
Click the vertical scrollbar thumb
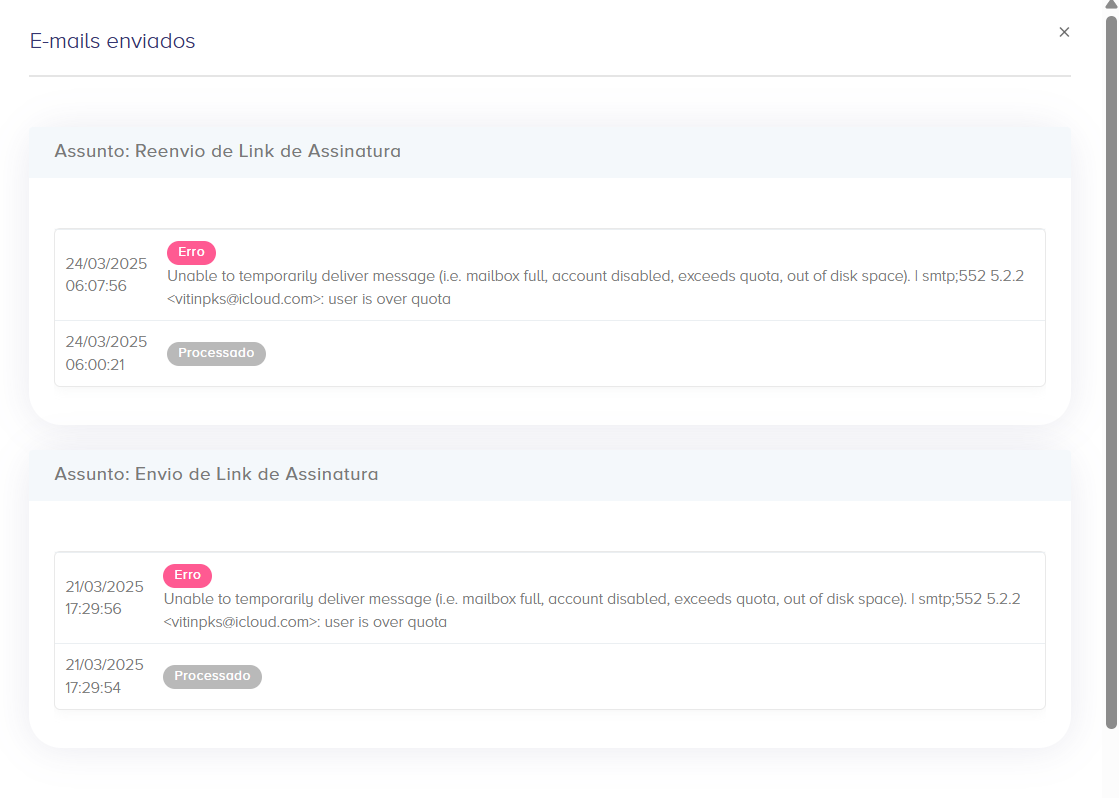1111,370
